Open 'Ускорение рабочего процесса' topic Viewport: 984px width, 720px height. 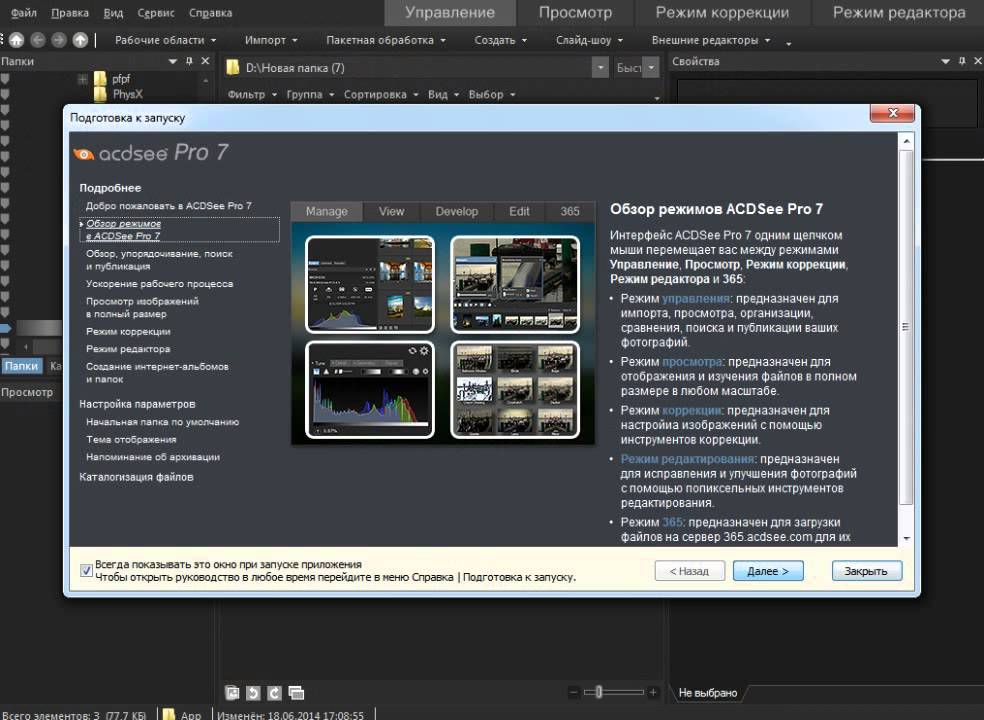tap(159, 284)
